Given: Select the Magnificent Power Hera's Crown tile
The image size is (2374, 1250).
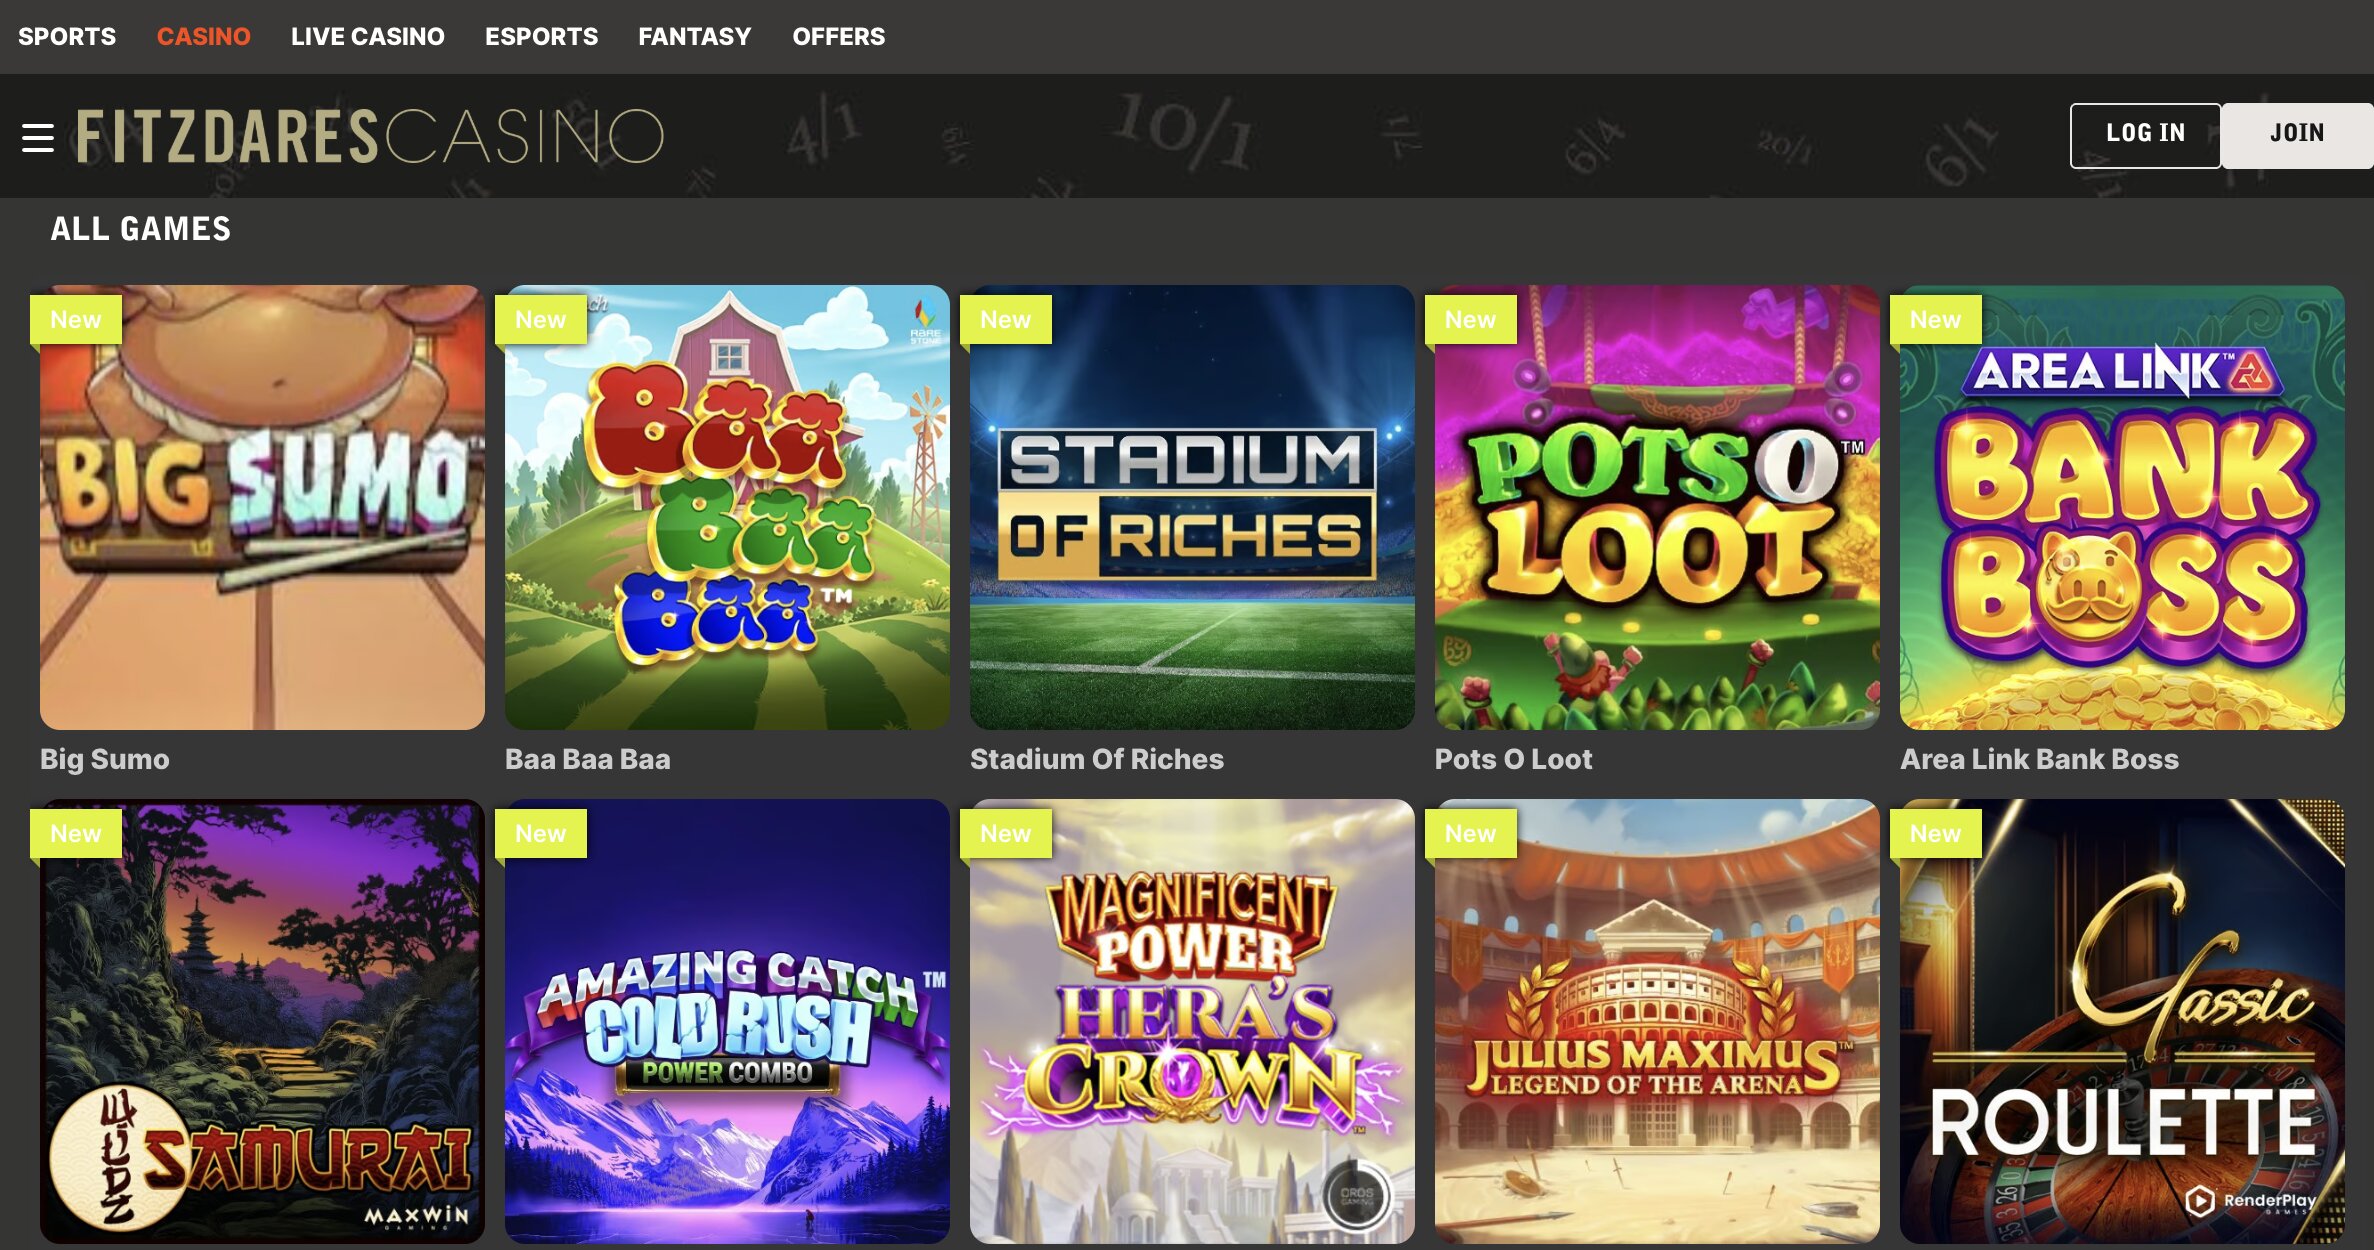Looking at the screenshot, I should (1192, 1020).
